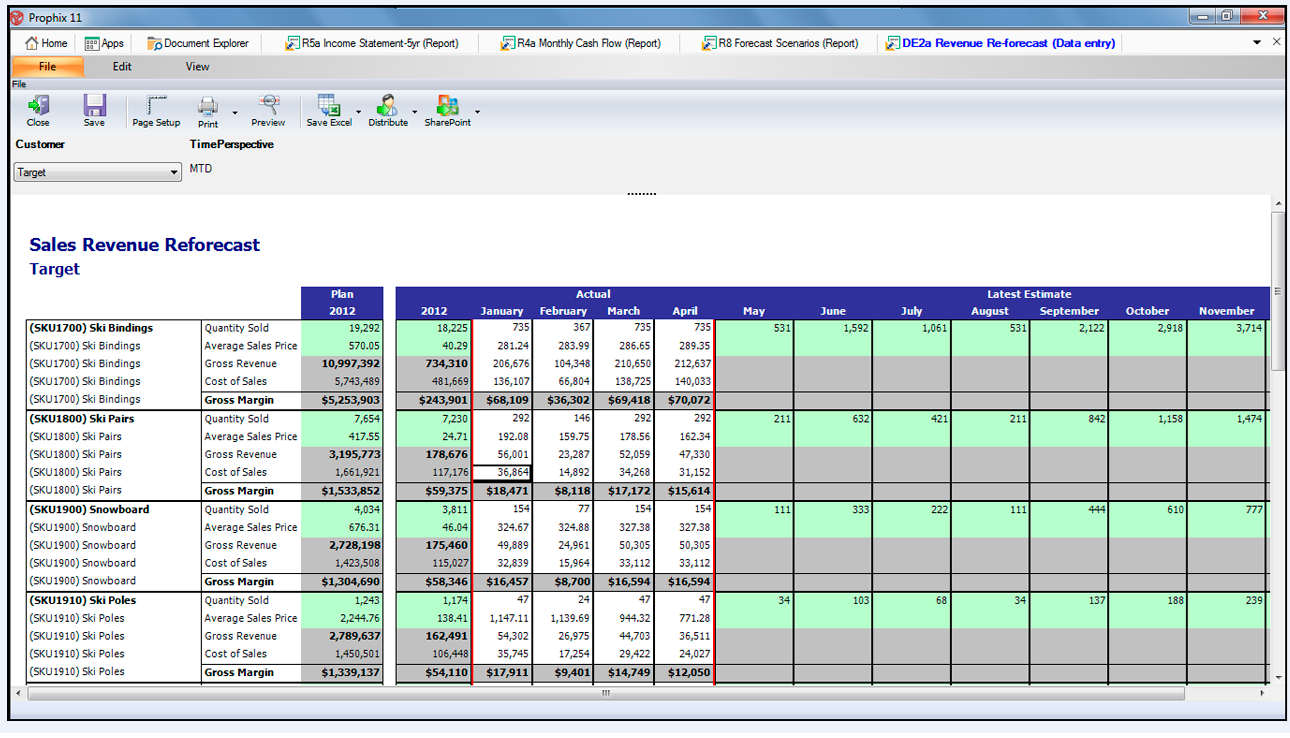Viewport: 1290px width, 738px height.
Task: Open the tab overflow arrow
Action: tap(1256, 42)
